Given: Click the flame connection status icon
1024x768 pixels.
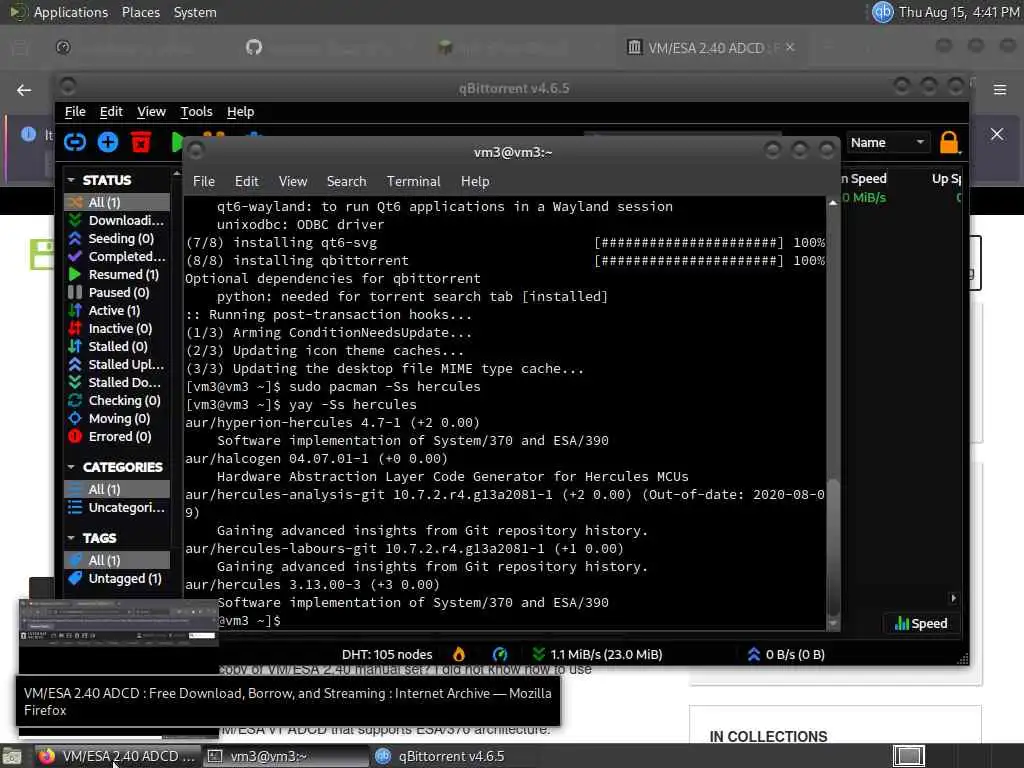Looking at the screenshot, I should point(459,654).
